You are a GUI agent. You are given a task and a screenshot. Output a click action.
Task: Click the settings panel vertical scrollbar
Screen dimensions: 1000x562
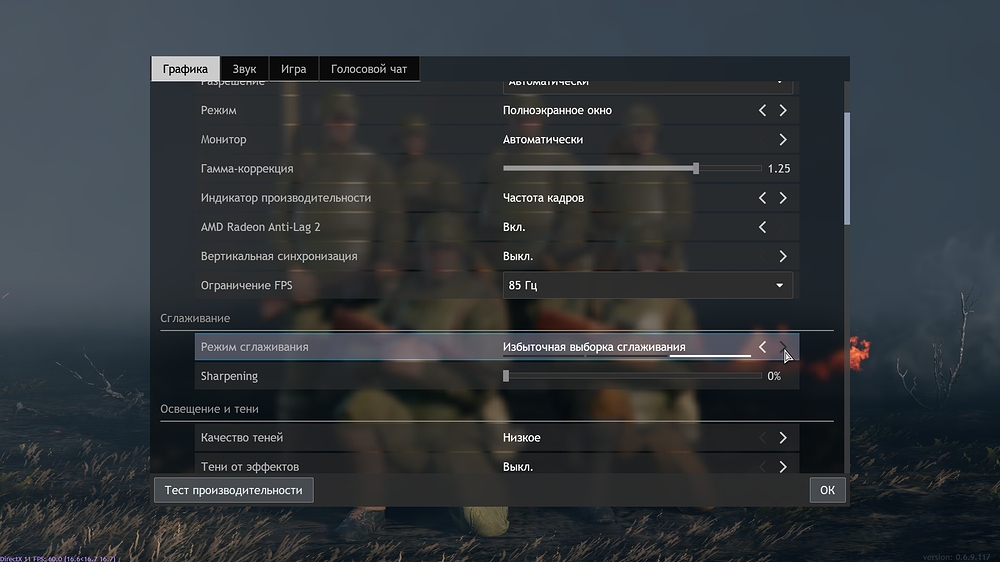pos(846,168)
